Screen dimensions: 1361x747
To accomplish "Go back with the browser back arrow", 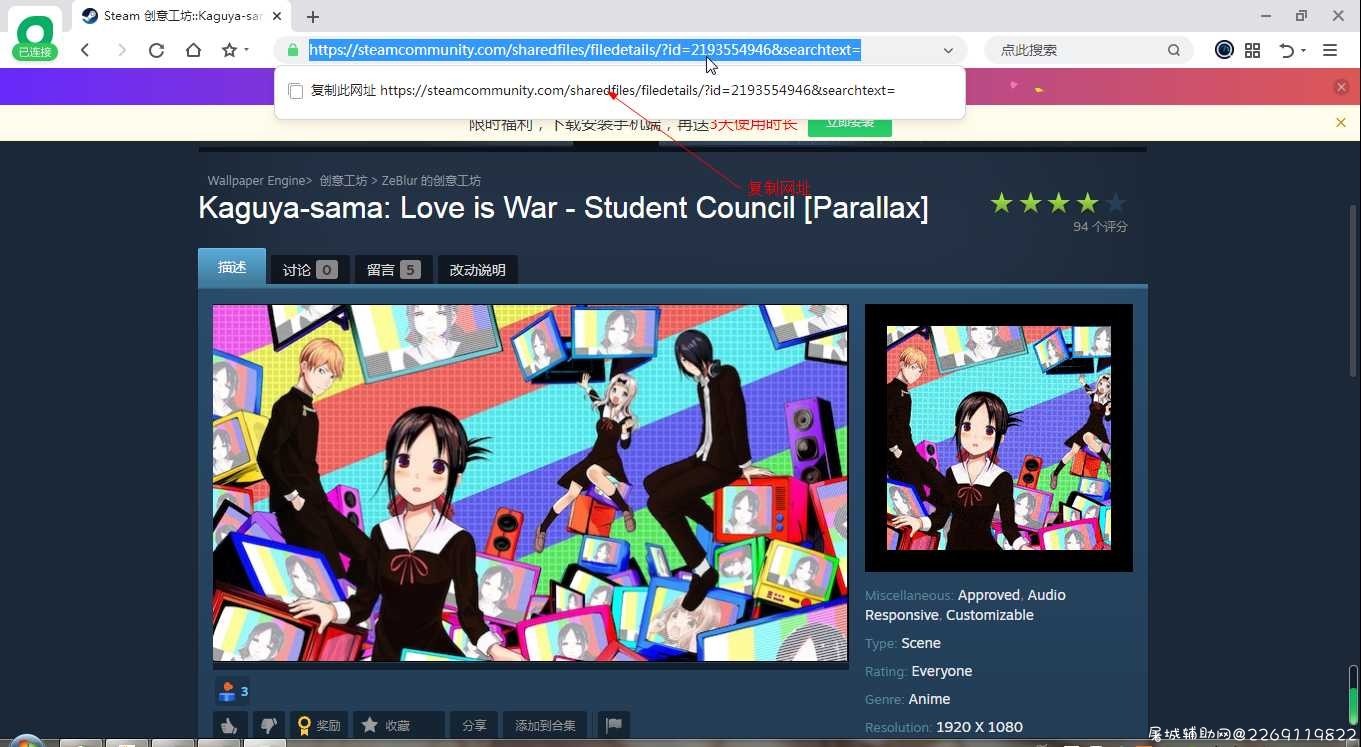I will [x=85, y=50].
